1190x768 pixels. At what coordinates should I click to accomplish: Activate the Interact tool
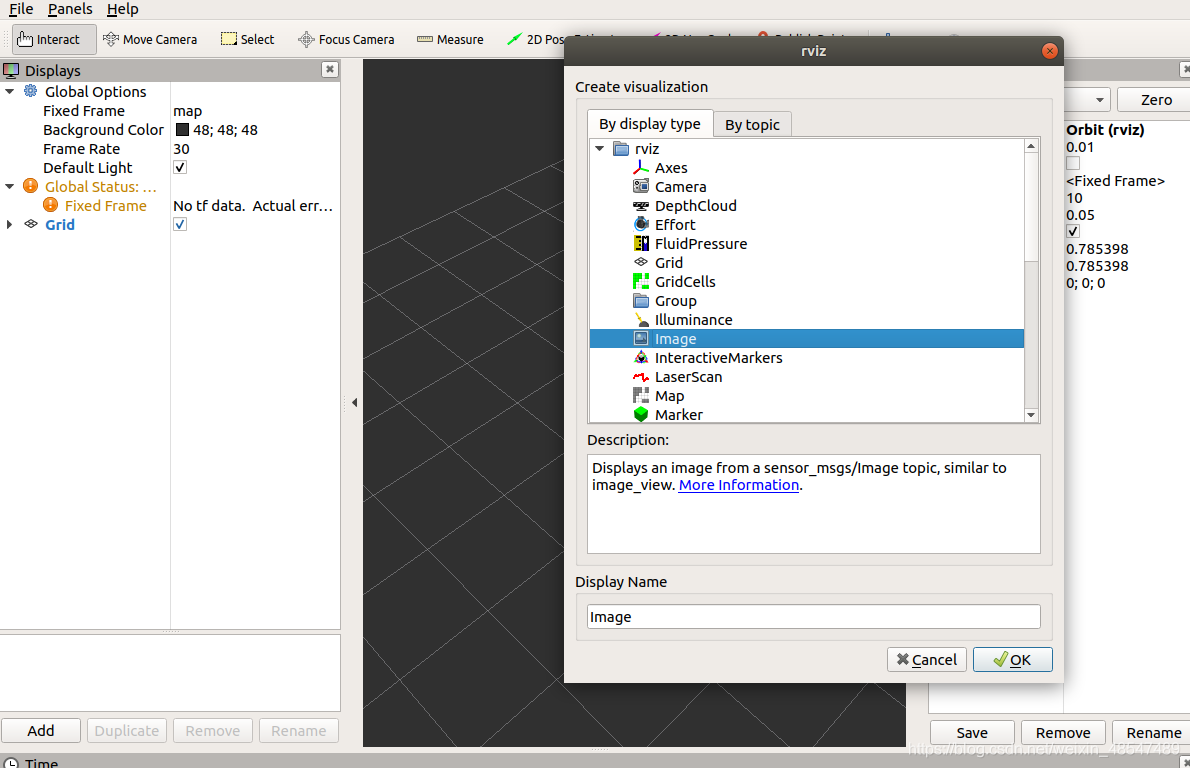coord(54,39)
